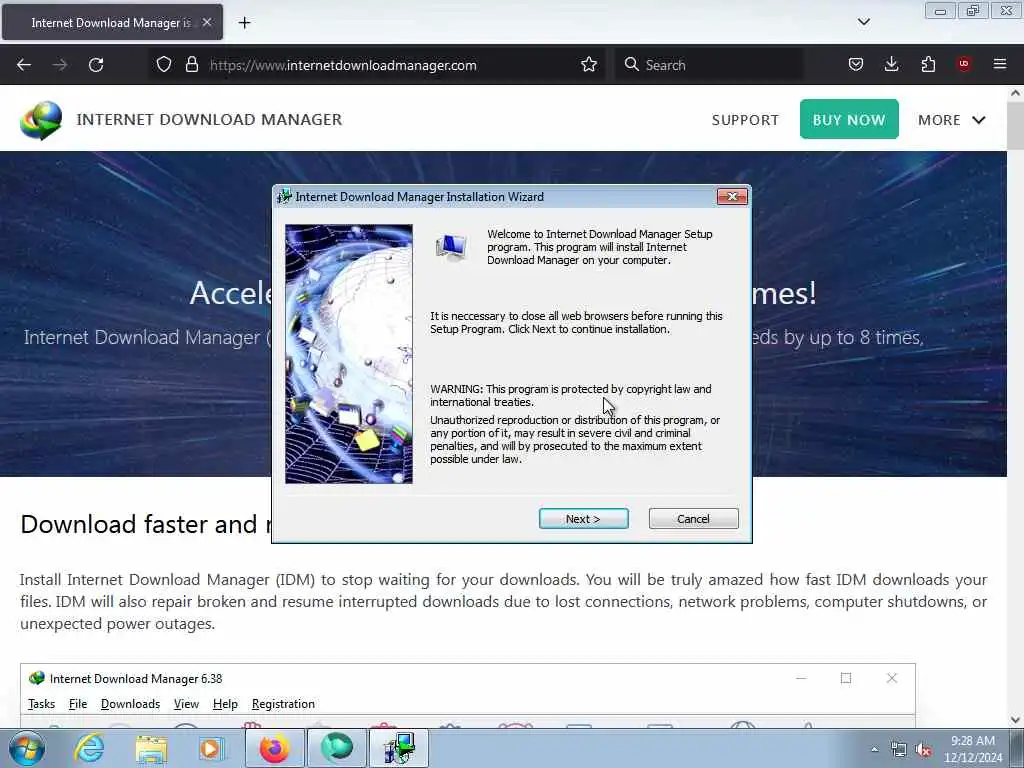Bookmark this page with star icon
This screenshot has width=1024, height=768.
(588, 65)
